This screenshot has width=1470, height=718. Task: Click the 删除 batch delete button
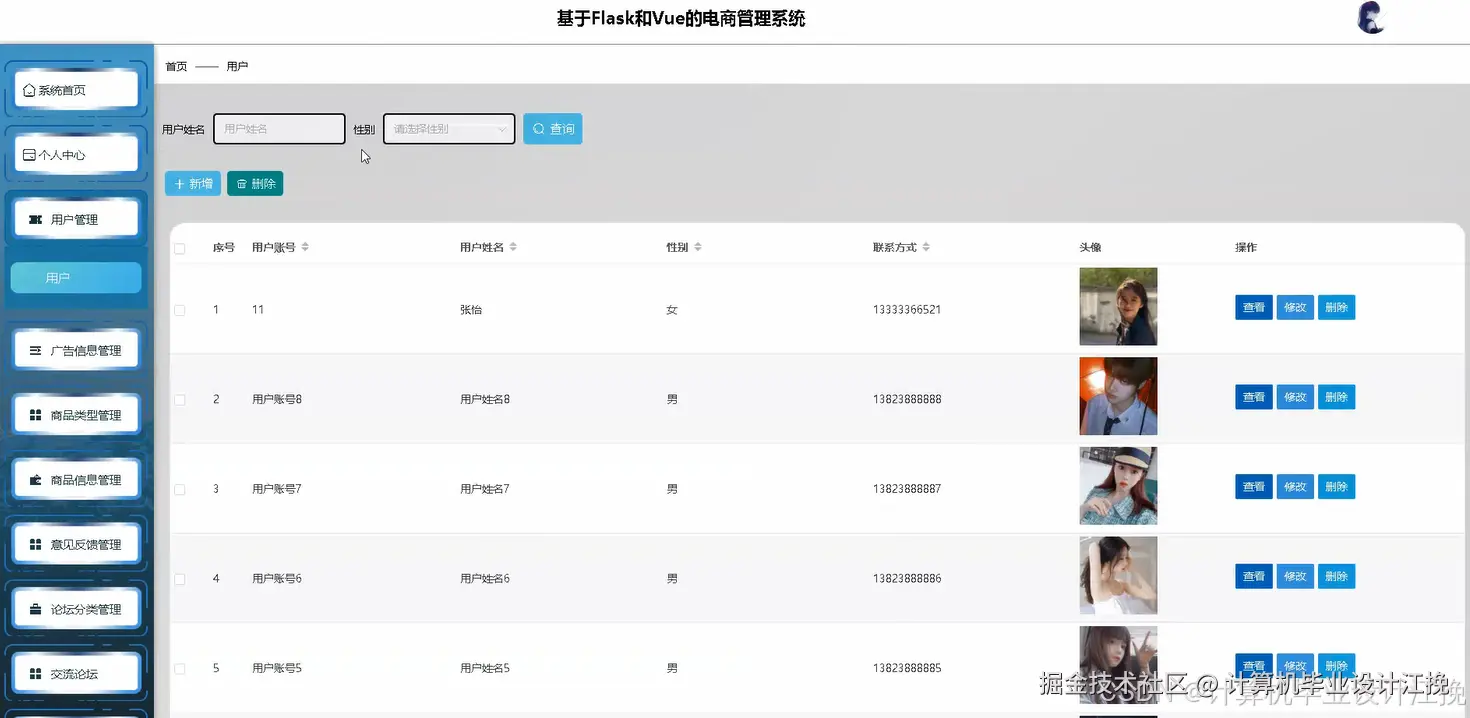coord(255,184)
